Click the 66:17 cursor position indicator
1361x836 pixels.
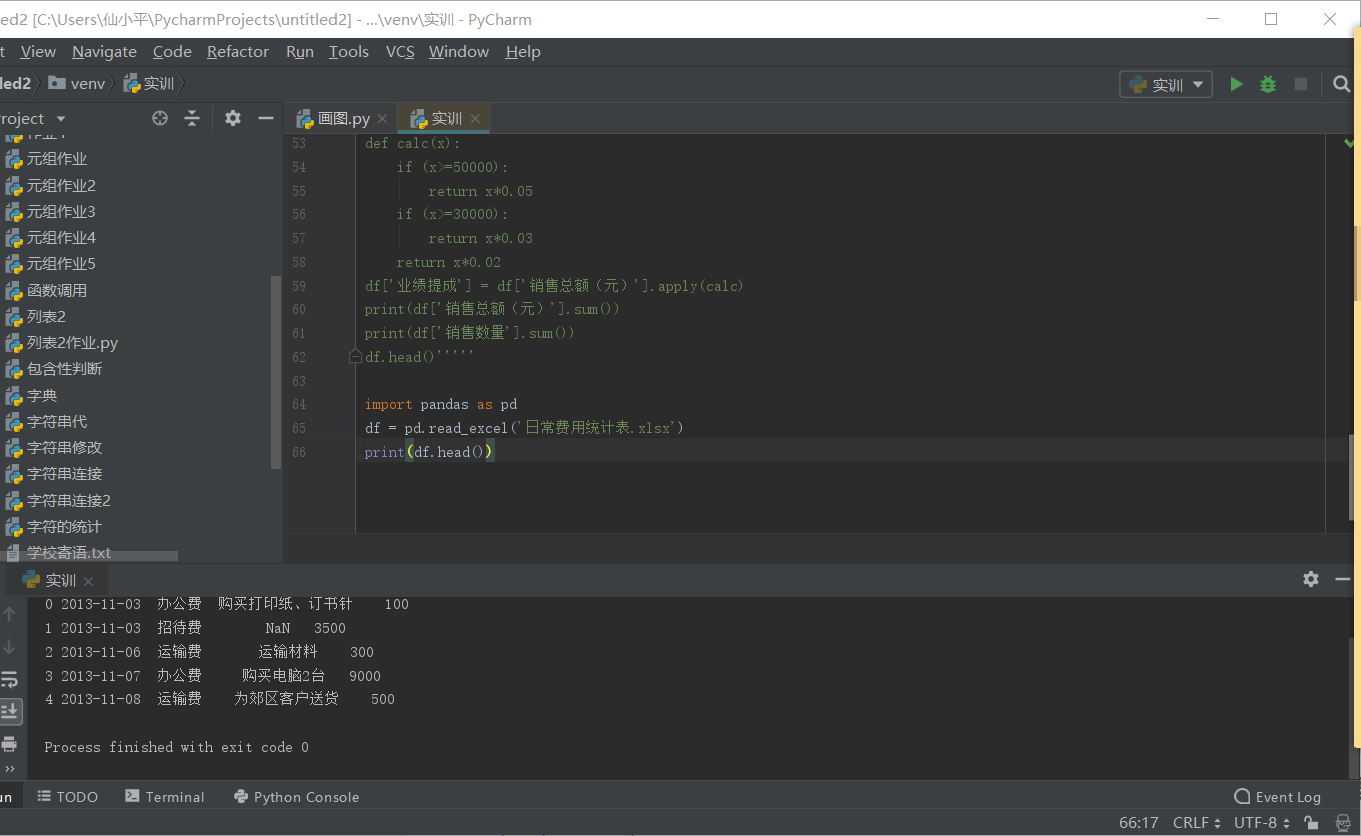(1139, 823)
